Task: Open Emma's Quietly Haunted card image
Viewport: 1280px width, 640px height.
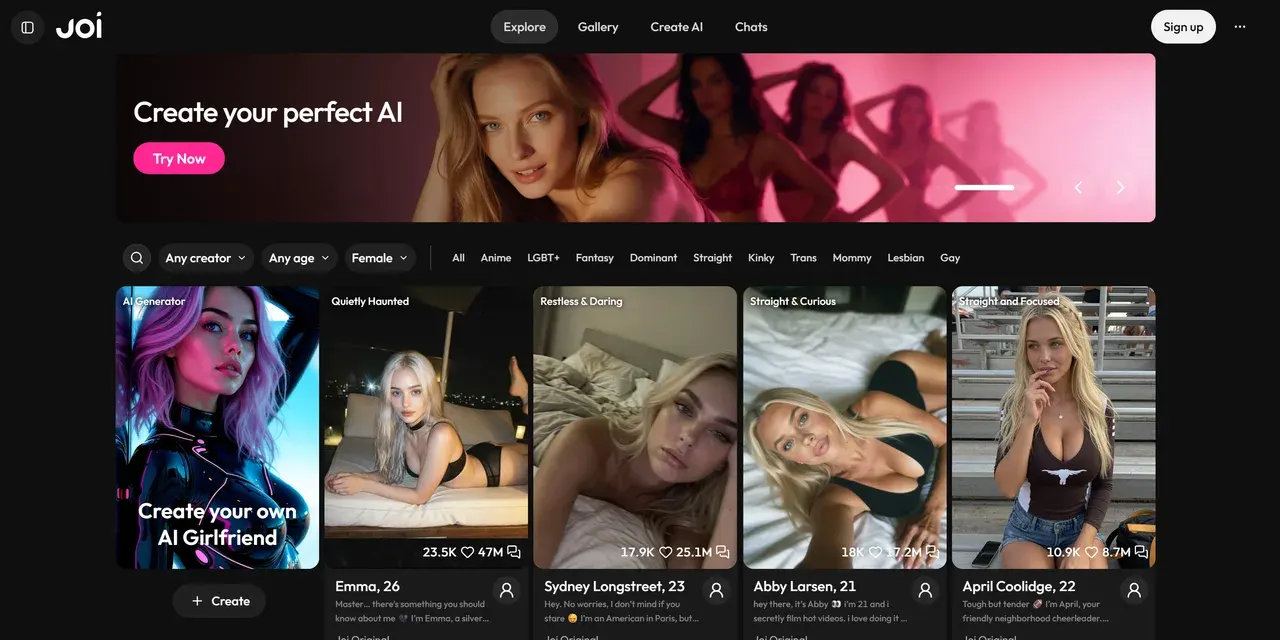Action: tap(426, 427)
